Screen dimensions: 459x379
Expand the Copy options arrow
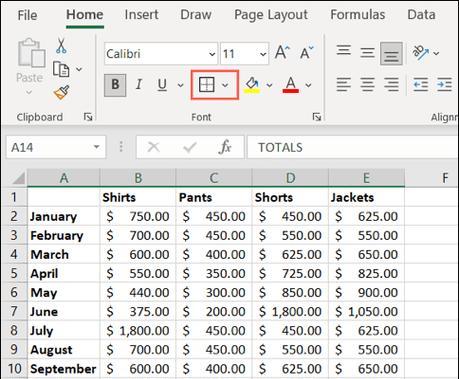[79, 69]
